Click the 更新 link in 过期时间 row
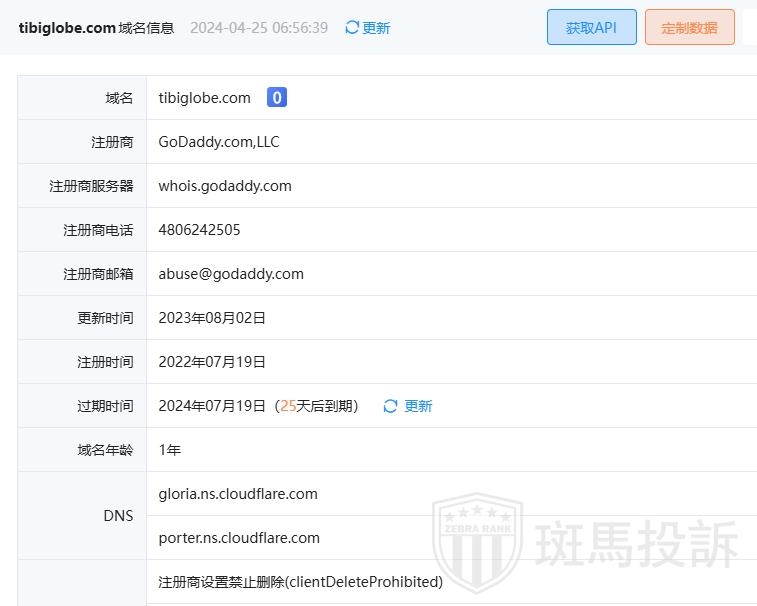This screenshot has height=606, width=757. point(418,406)
